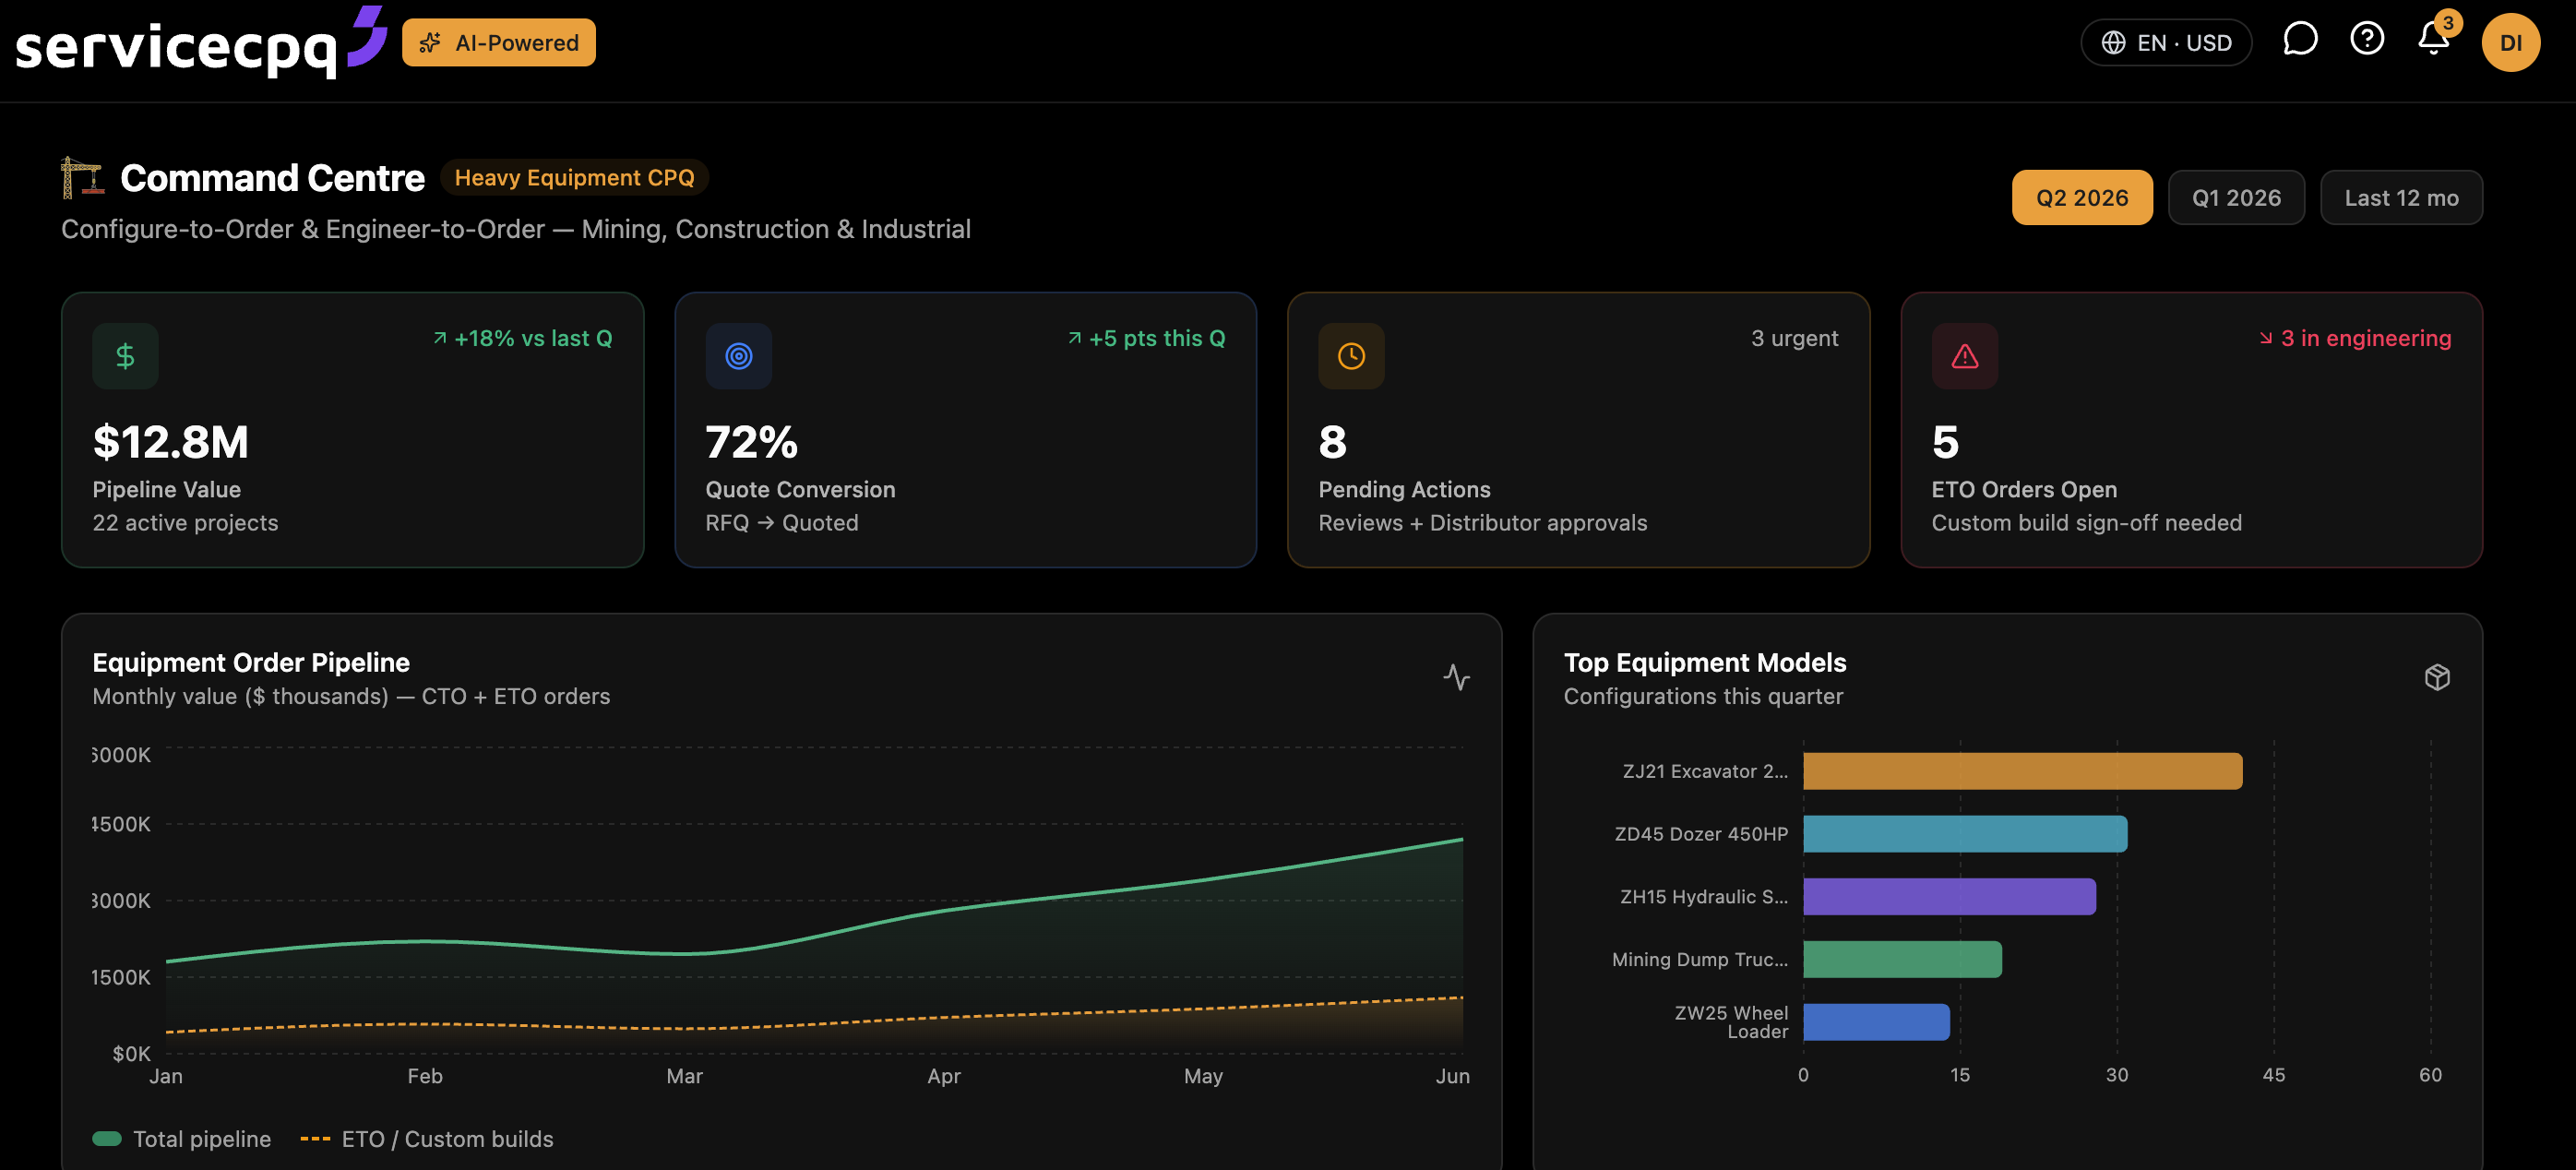Click the '3 in engineering' label
The image size is (2576, 1170).
click(x=2355, y=338)
